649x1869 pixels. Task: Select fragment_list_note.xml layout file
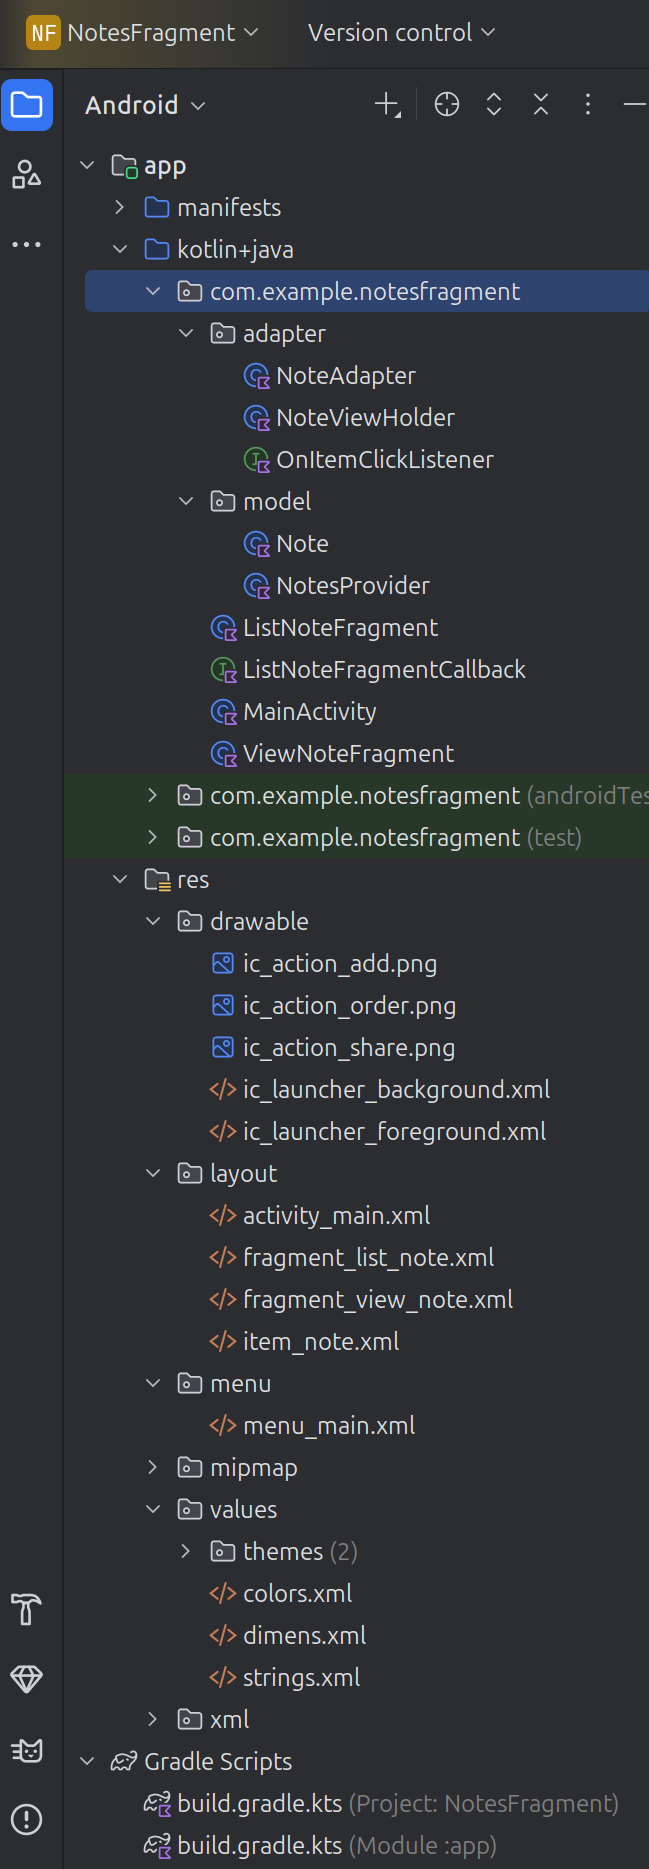(368, 1257)
